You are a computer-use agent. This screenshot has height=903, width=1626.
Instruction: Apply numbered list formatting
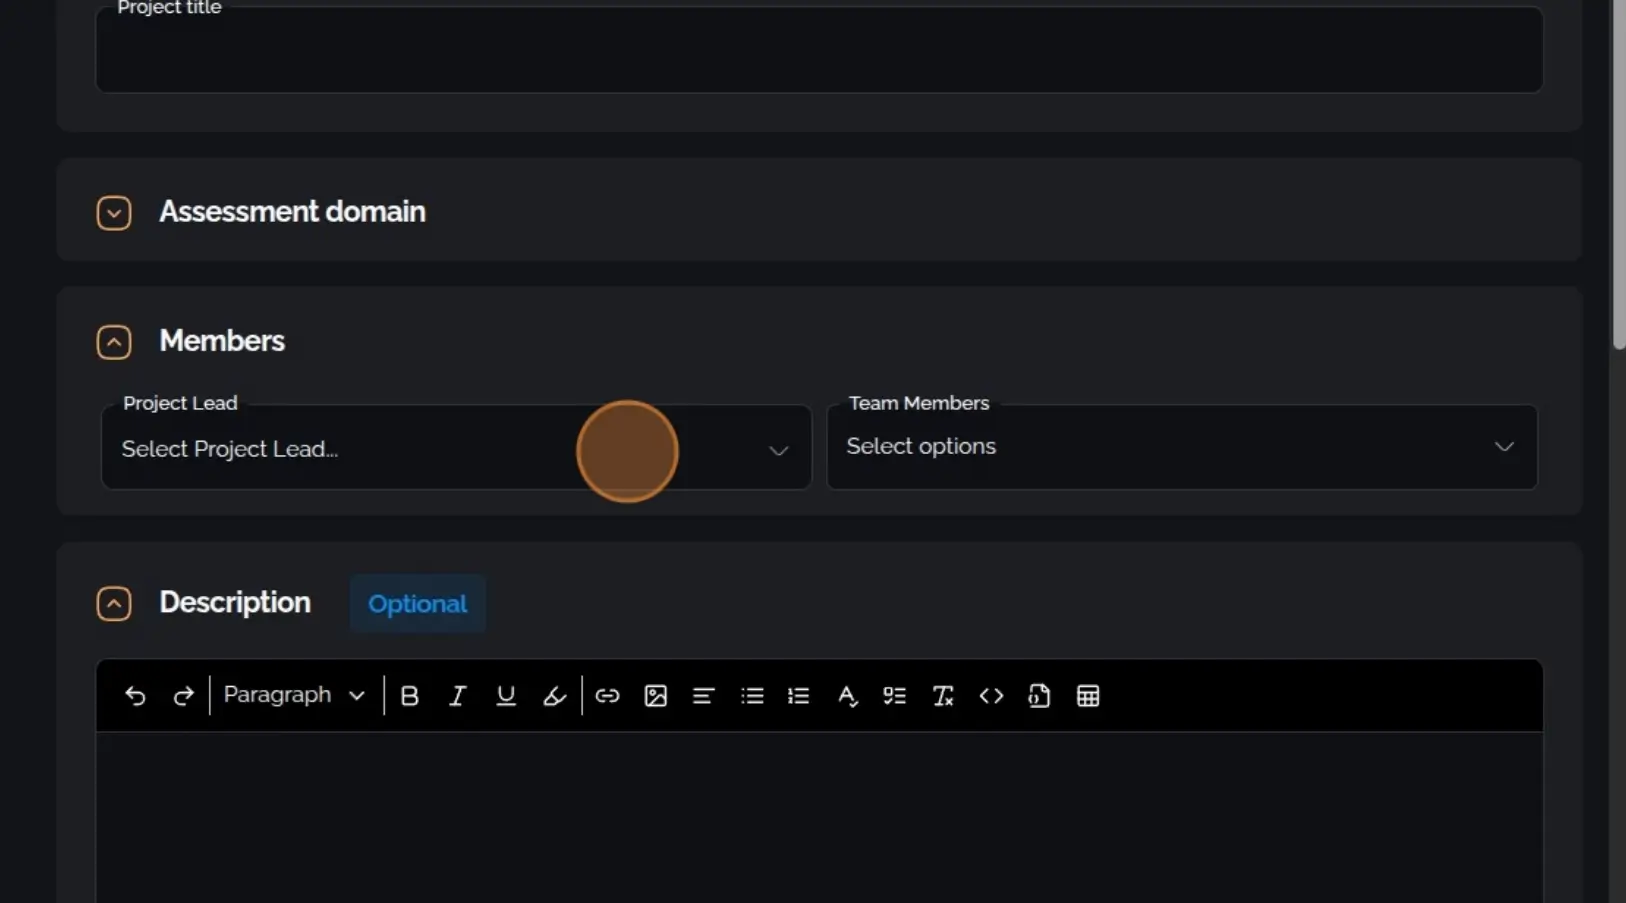[798, 696]
